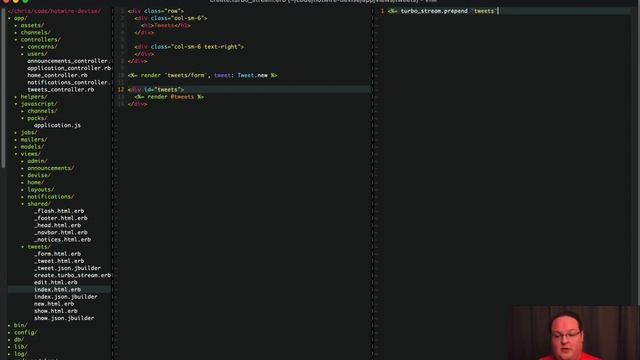Open _footer.html.erb partial

(60, 218)
